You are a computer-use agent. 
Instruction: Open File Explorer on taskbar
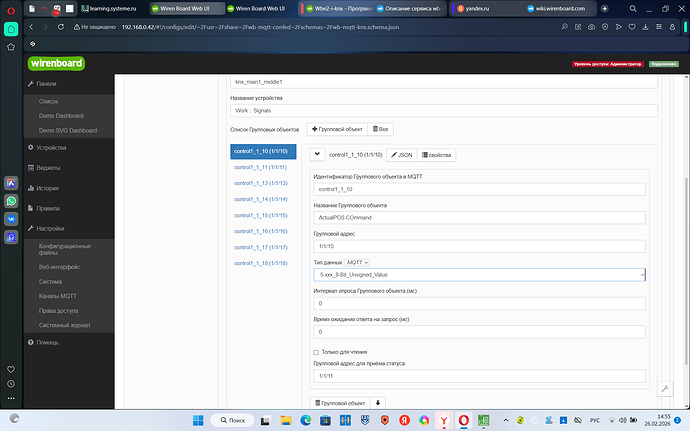pyautogui.click(x=286, y=420)
